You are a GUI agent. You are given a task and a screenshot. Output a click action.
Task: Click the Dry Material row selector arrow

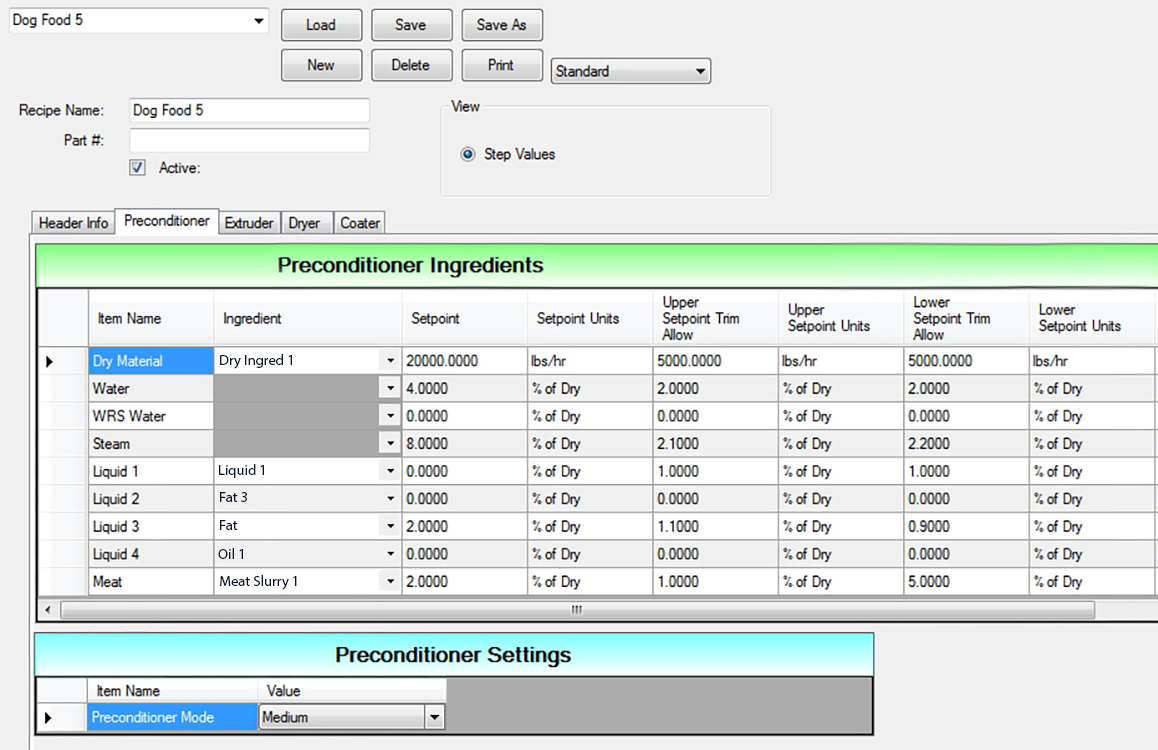coord(49,362)
